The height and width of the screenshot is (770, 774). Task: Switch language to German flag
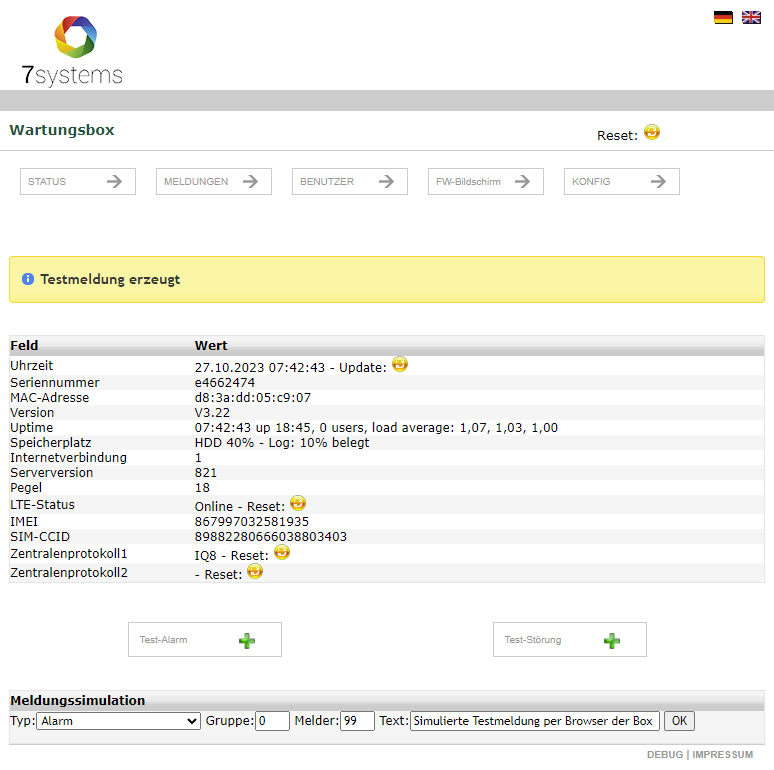coord(723,18)
